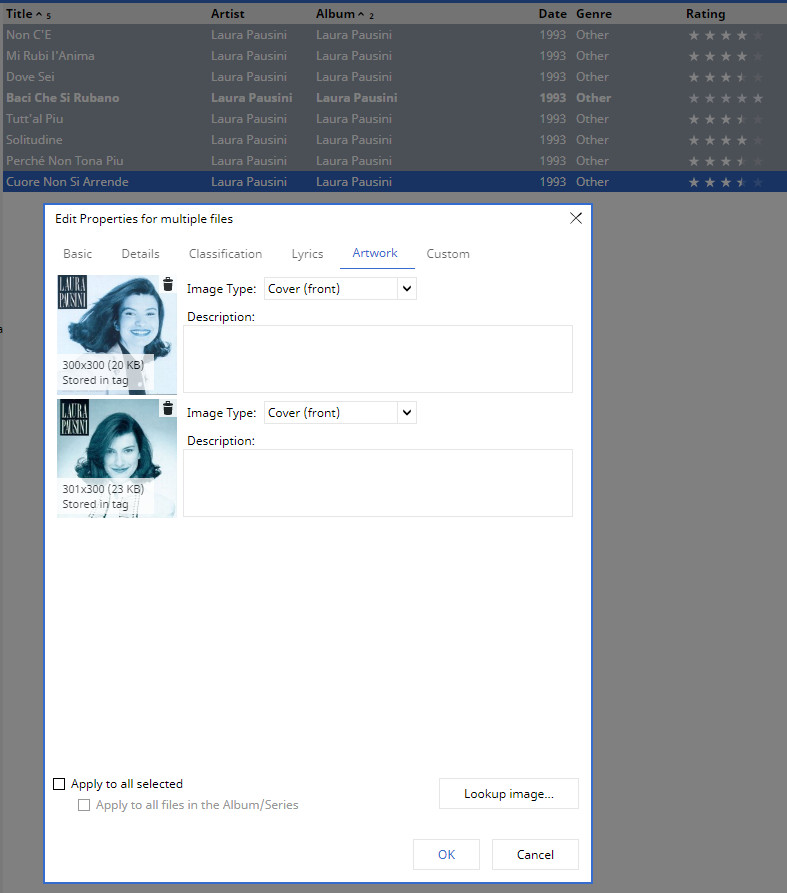Delete the first 300x300 artwork via trash icon

167,285
